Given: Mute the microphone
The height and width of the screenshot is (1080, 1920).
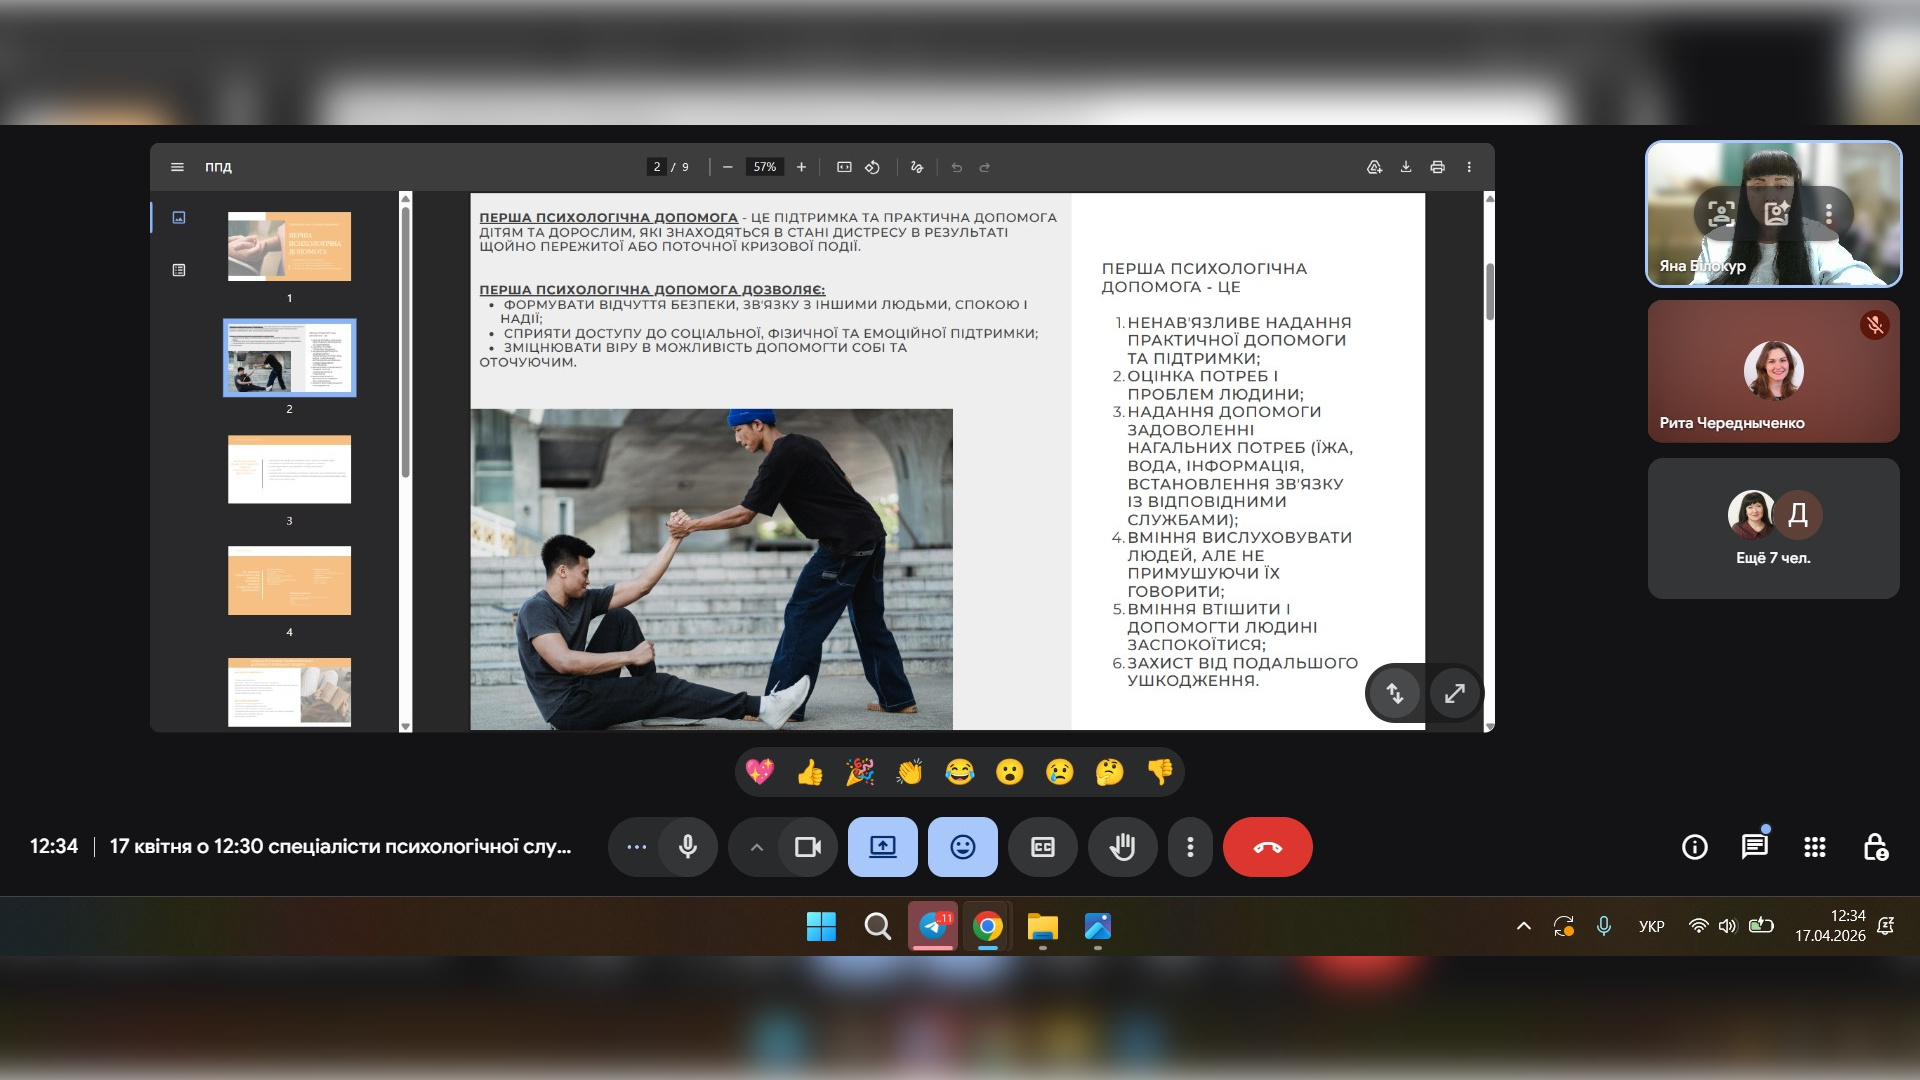Looking at the screenshot, I should (688, 847).
